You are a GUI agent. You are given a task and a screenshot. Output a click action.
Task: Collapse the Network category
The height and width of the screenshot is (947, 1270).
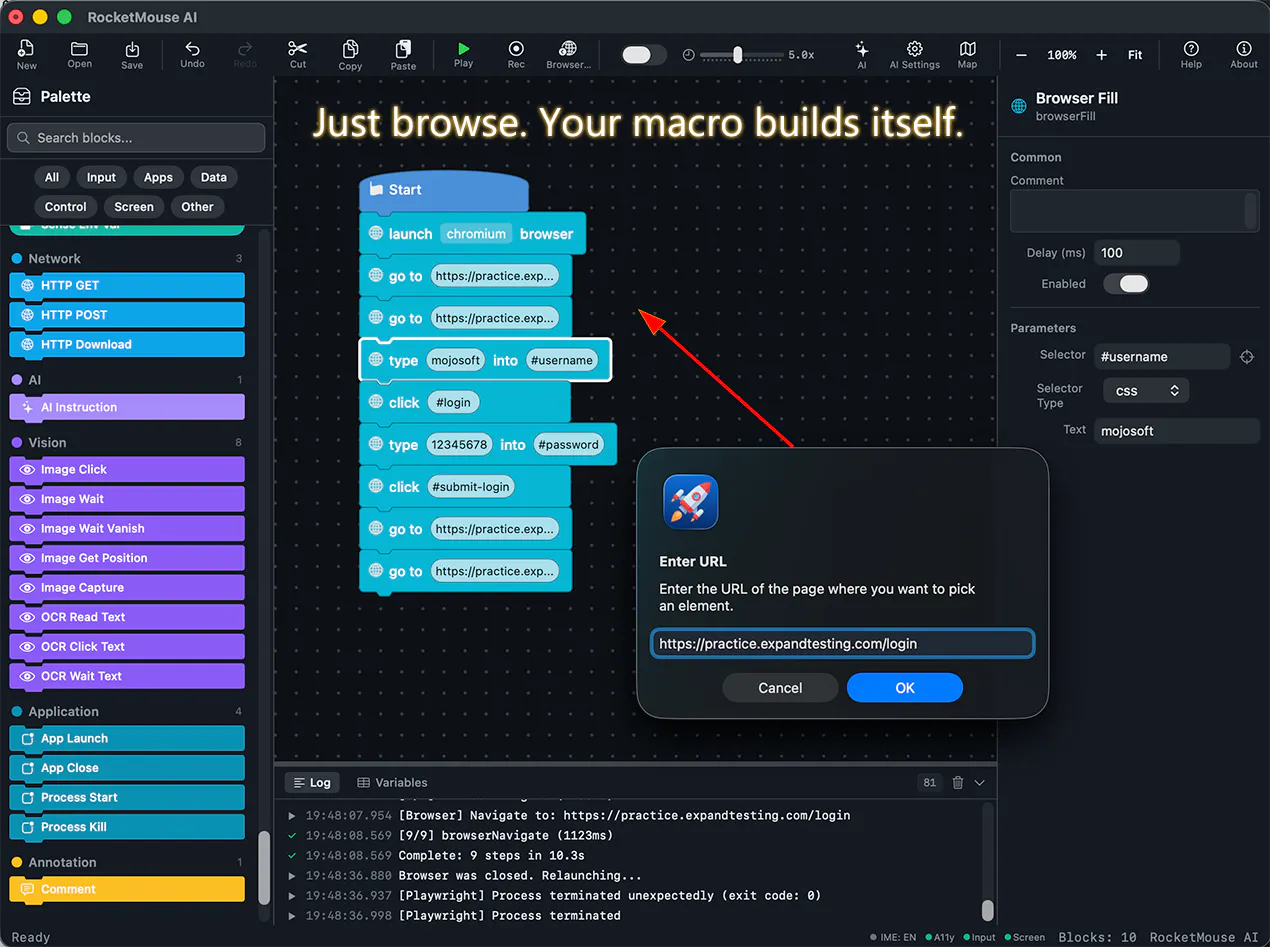pyautogui.click(x=127, y=258)
